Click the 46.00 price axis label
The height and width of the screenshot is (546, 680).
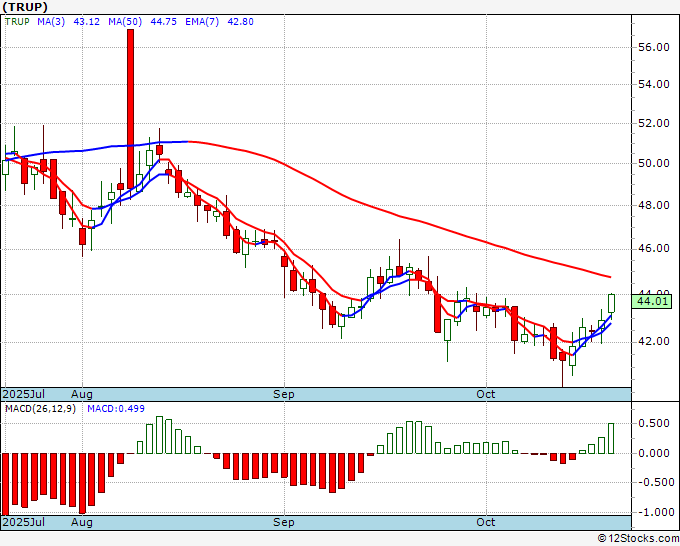coord(654,248)
